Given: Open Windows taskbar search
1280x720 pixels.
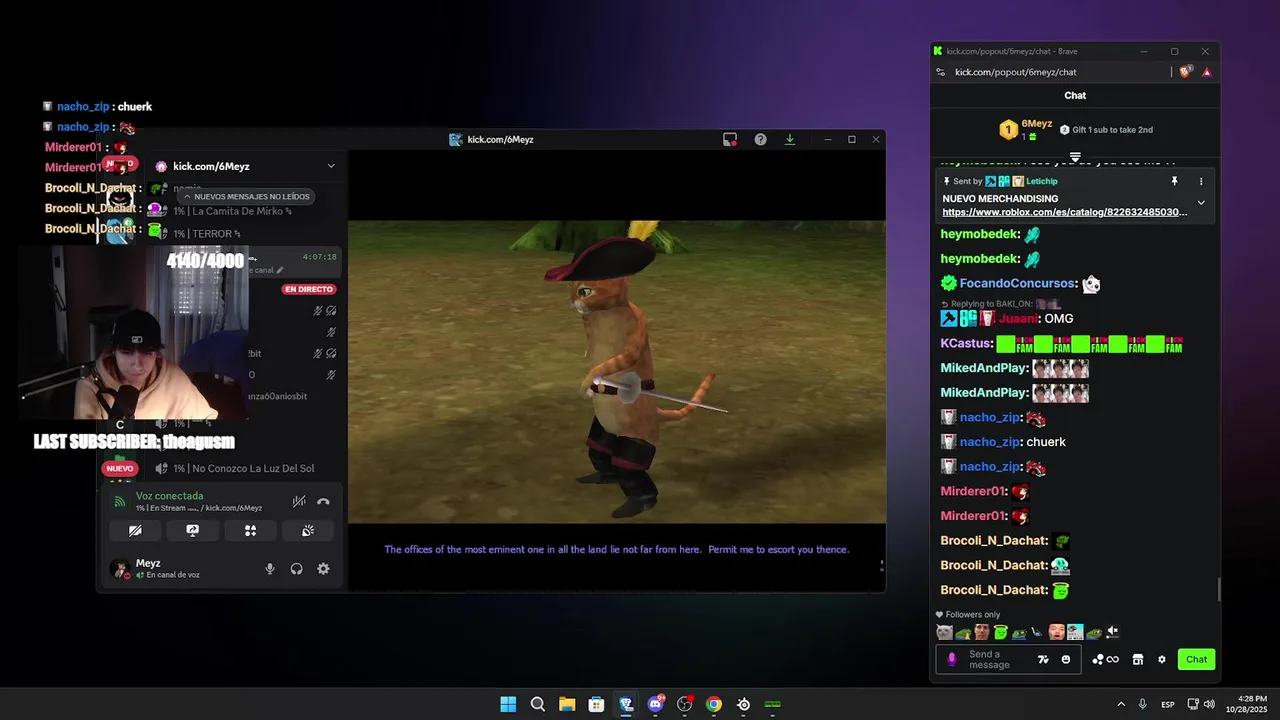Looking at the screenshot, I should pyautogui.click(x=537, y=704).
